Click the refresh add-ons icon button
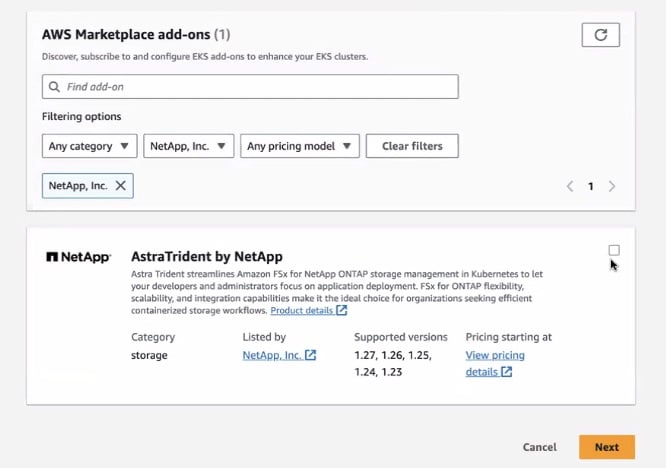The width and height of the screenshot is (666, 468). coord(600,35)
